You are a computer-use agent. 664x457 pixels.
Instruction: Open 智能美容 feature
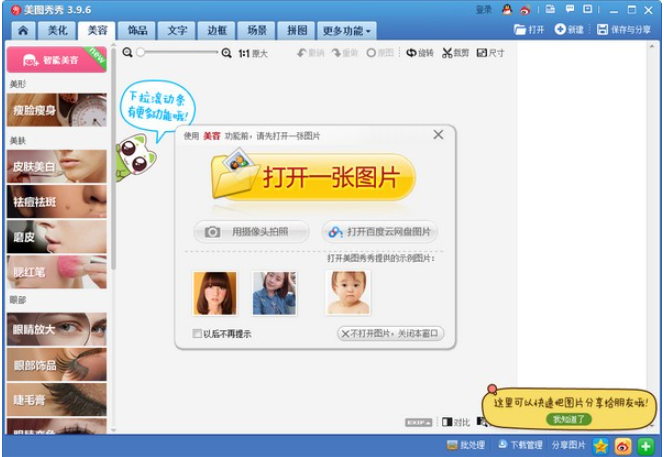click(57, 60)
